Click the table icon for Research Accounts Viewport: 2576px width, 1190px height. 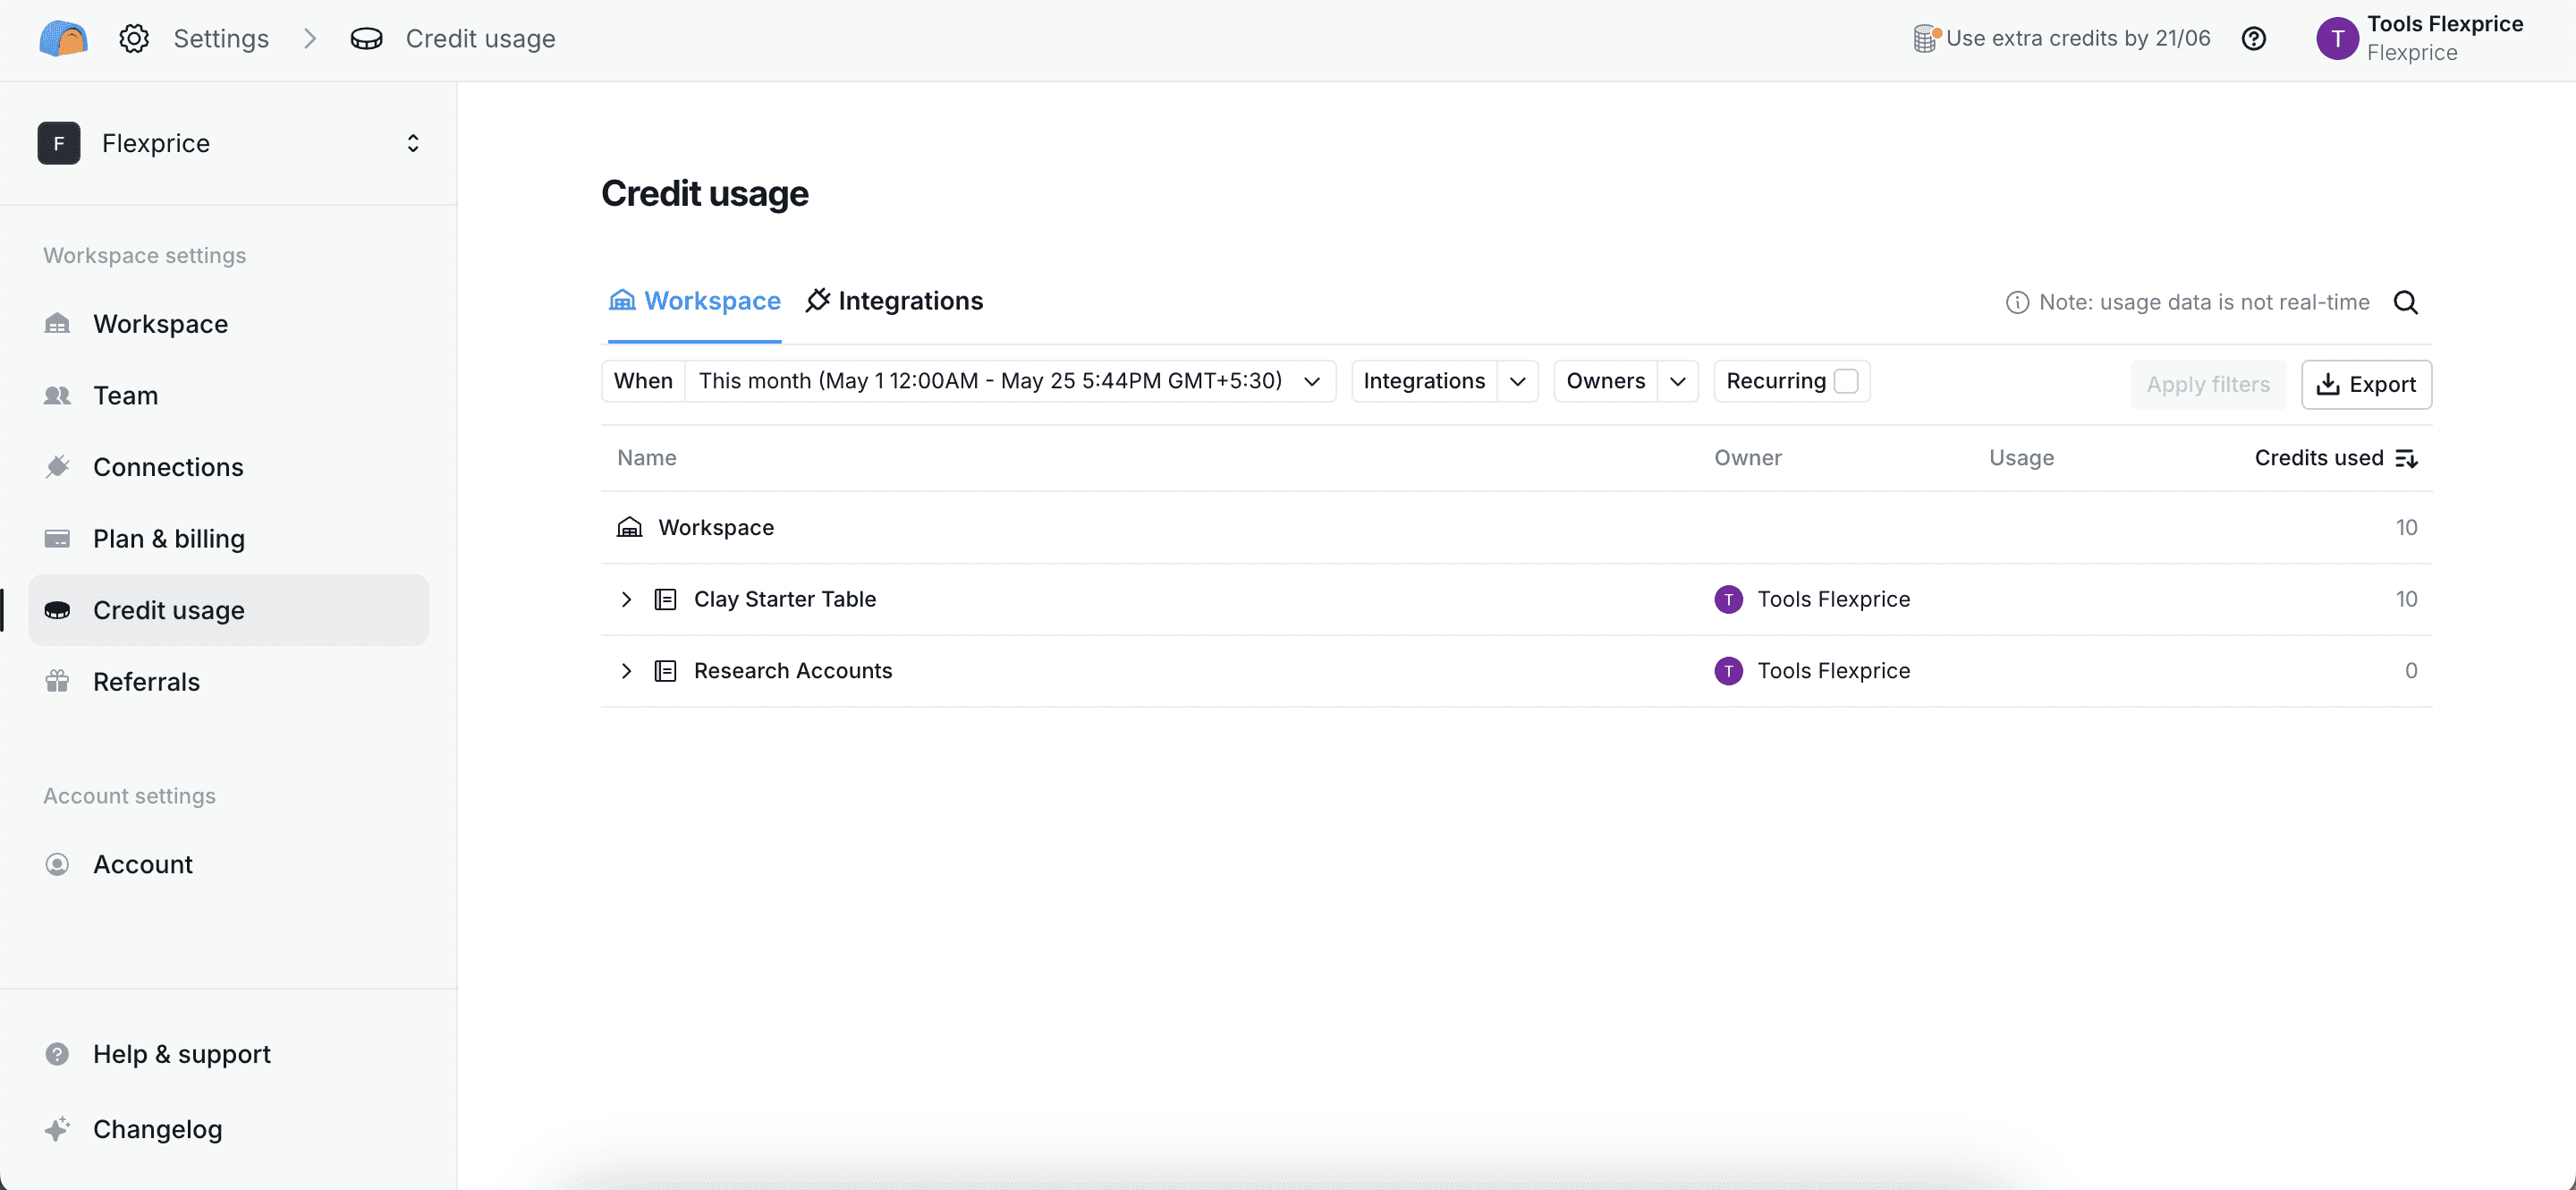point(665,671)
